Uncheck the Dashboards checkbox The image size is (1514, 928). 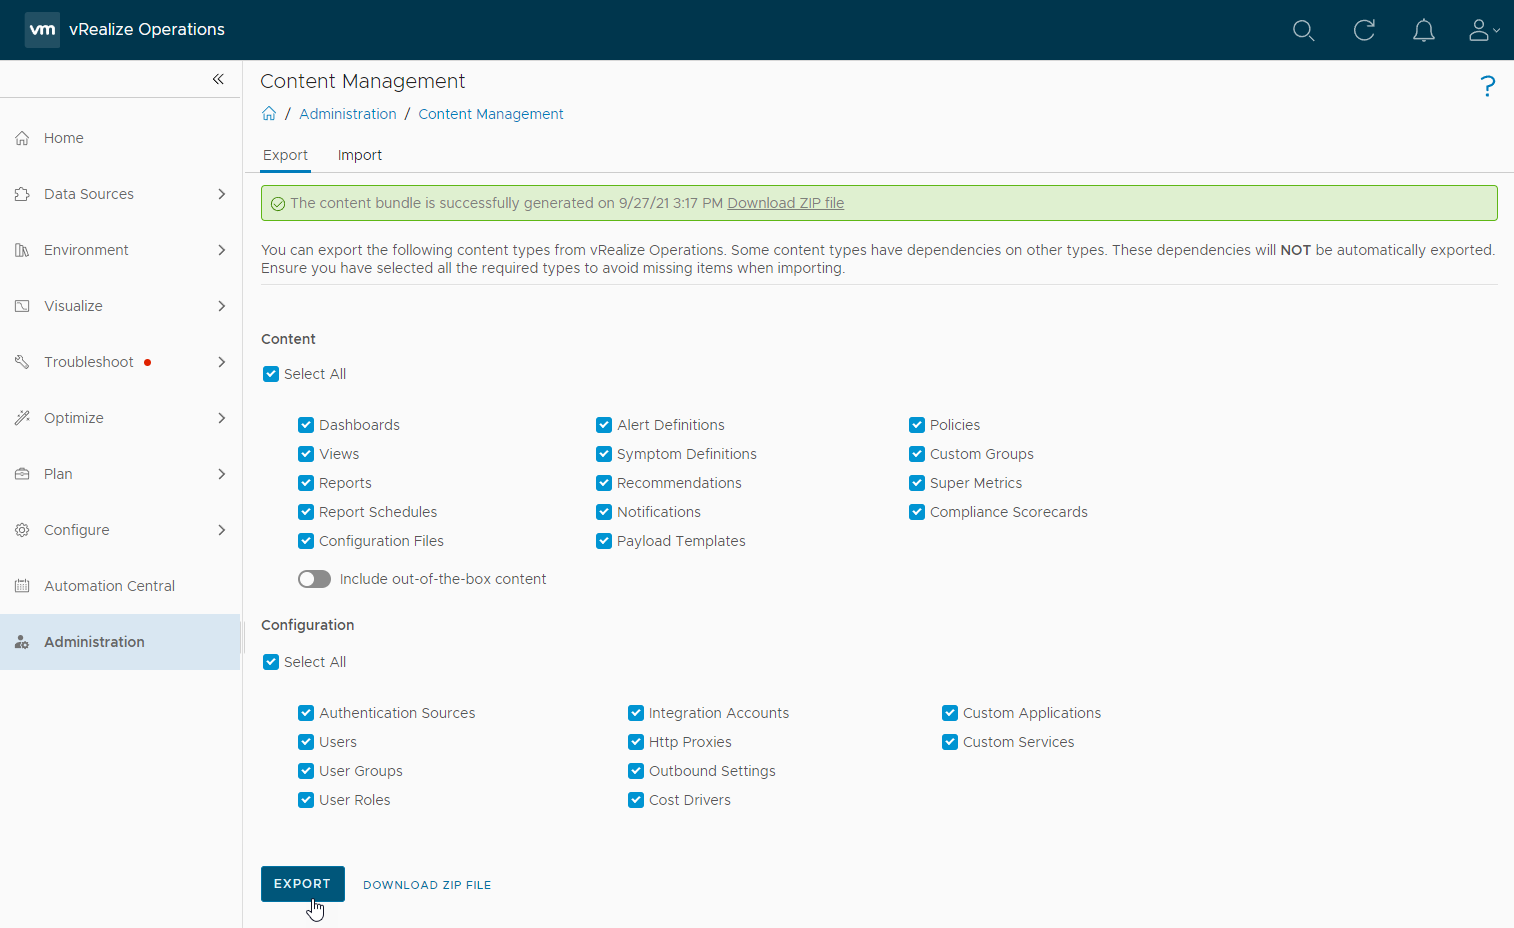pos(306,425)
